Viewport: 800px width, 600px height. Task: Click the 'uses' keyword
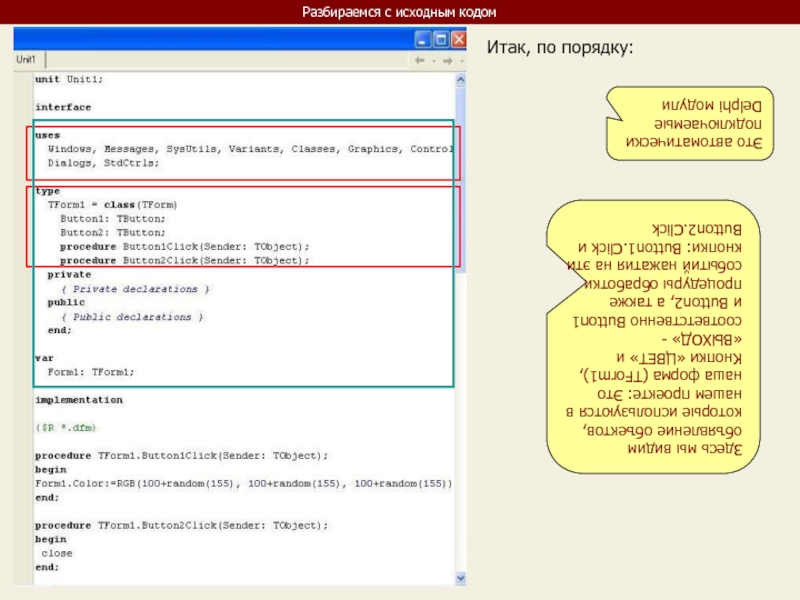point(47,135)
